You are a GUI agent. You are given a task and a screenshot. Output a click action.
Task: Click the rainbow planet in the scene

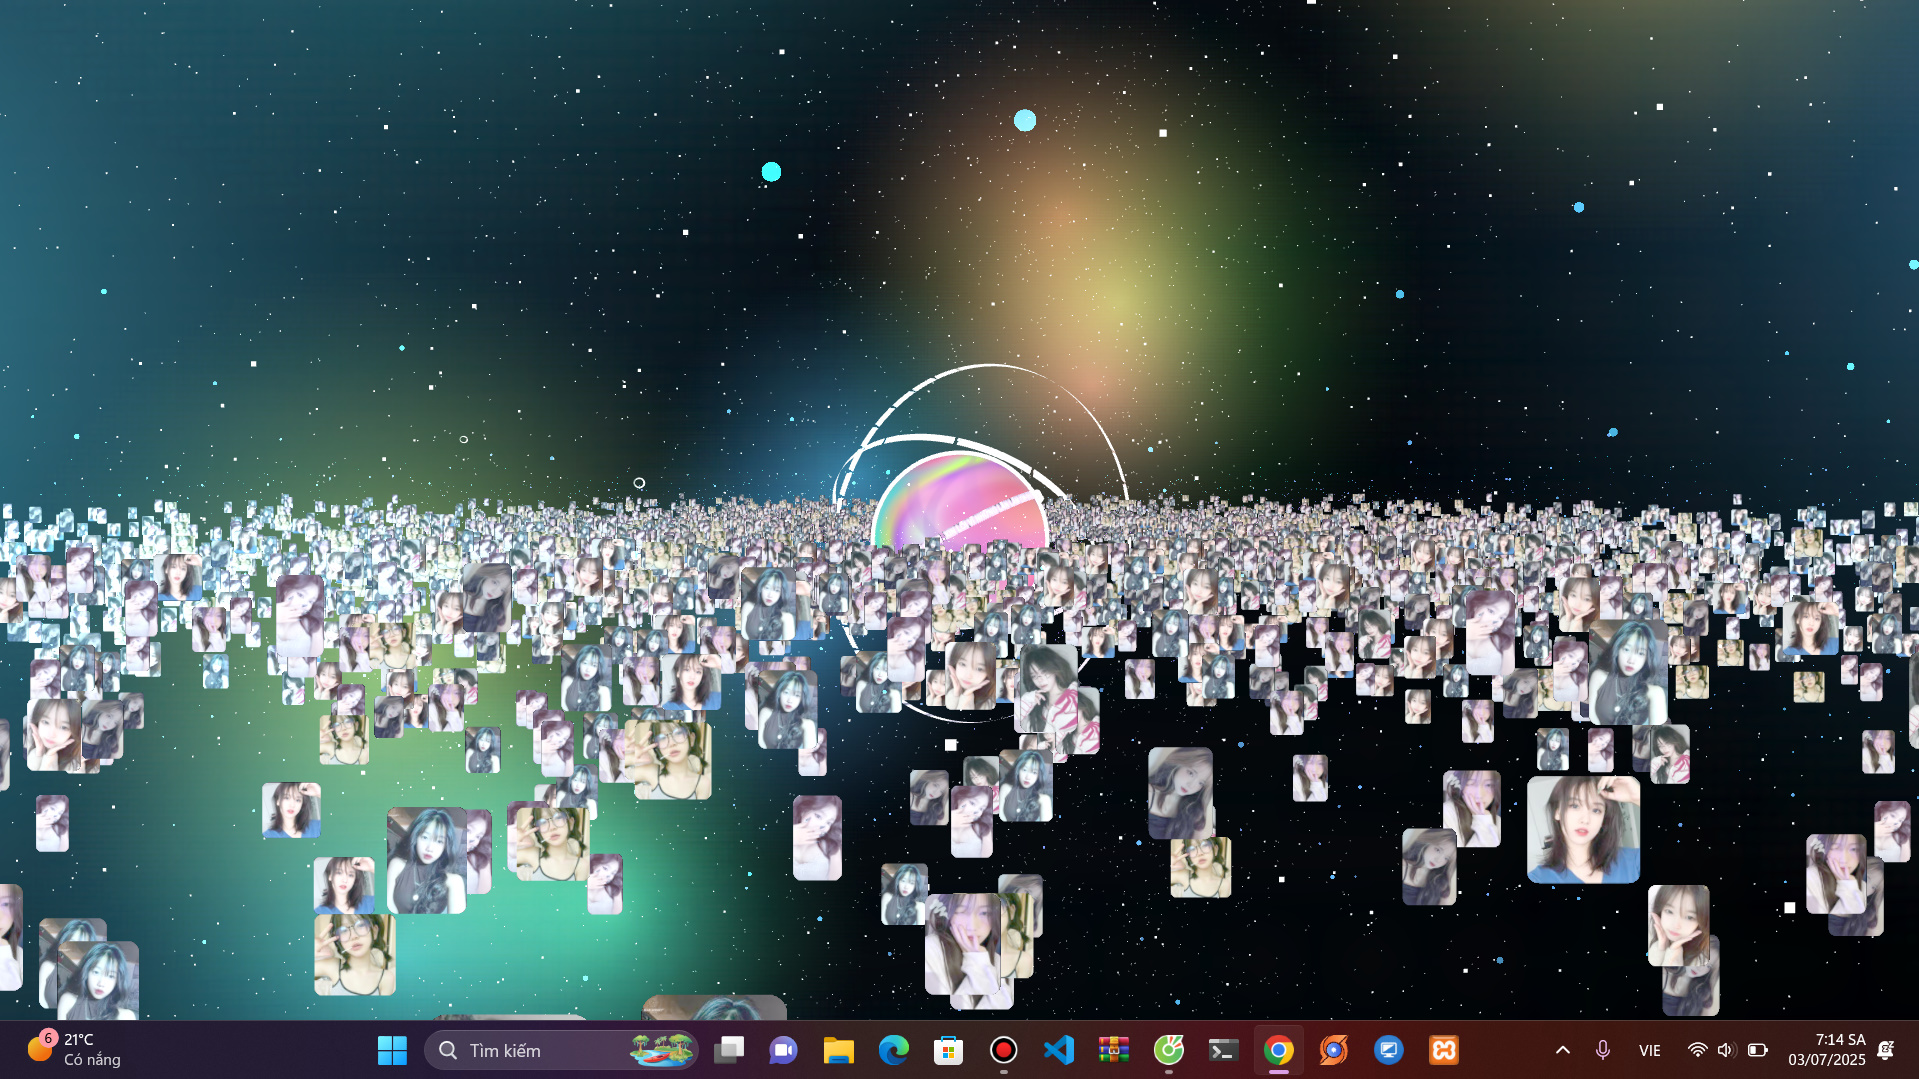pyautogui.click(x=960, y=500)
